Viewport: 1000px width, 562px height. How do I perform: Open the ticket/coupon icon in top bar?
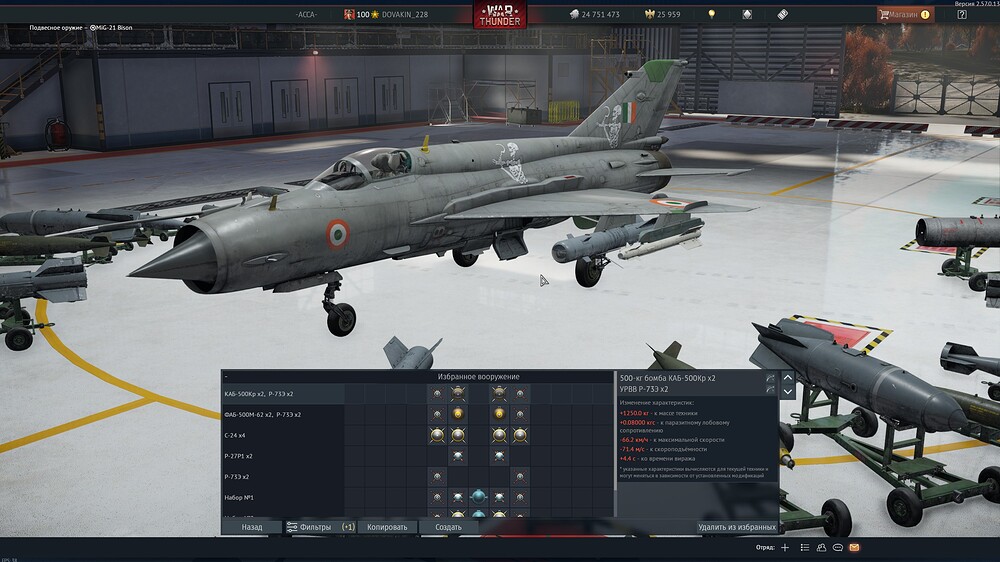click(x=783, y=14)
